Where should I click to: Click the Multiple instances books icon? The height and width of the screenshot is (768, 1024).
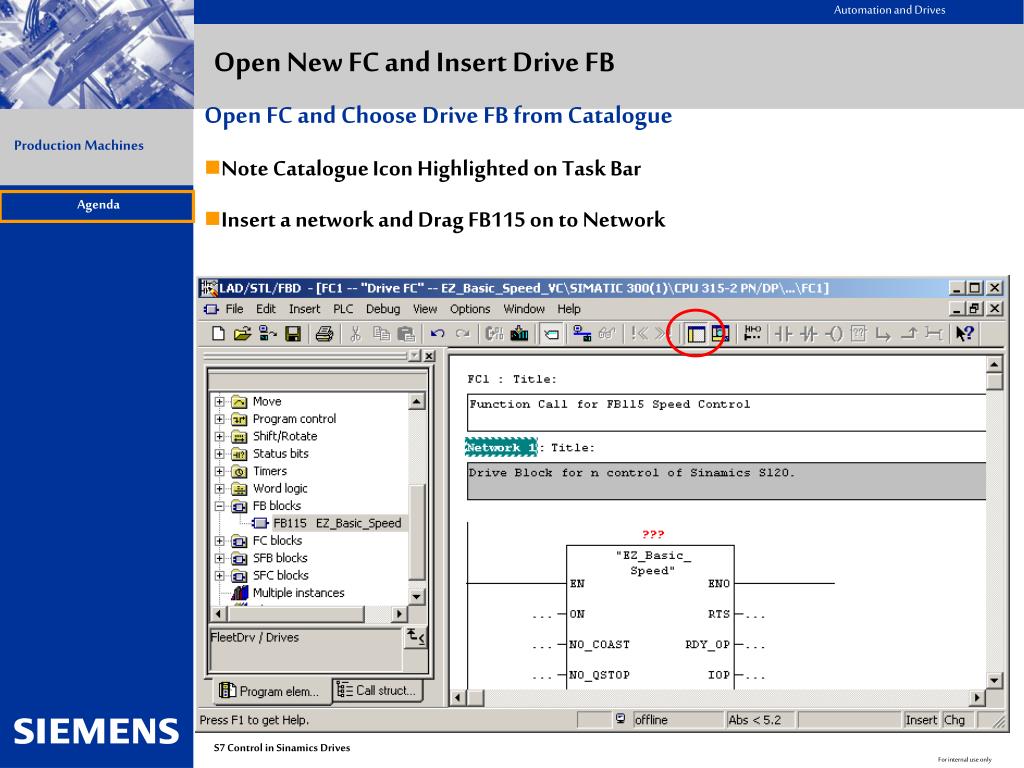coord(240,592)
